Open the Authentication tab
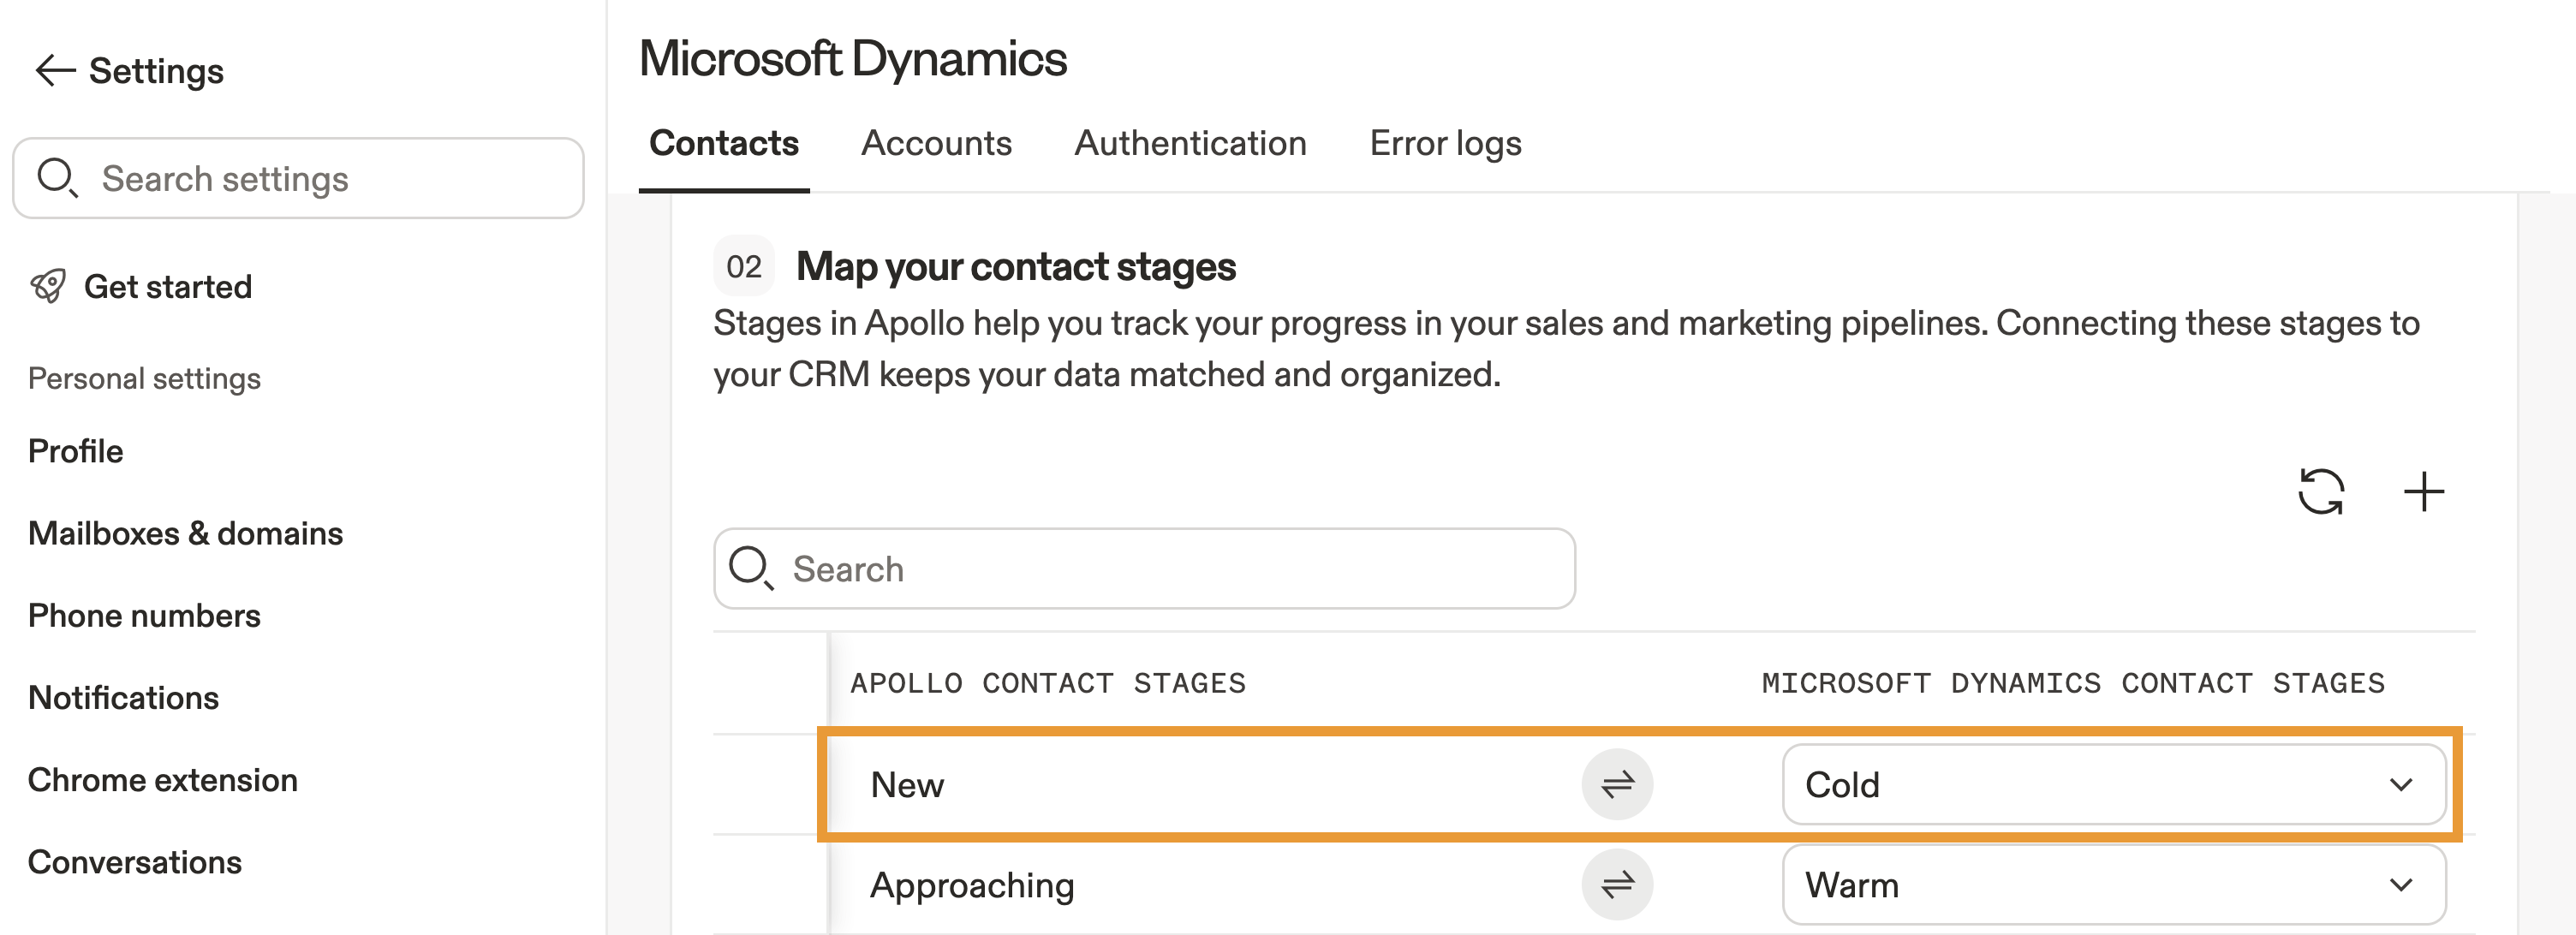This screenshot has width=2576, height=935. click(1189, 143)
